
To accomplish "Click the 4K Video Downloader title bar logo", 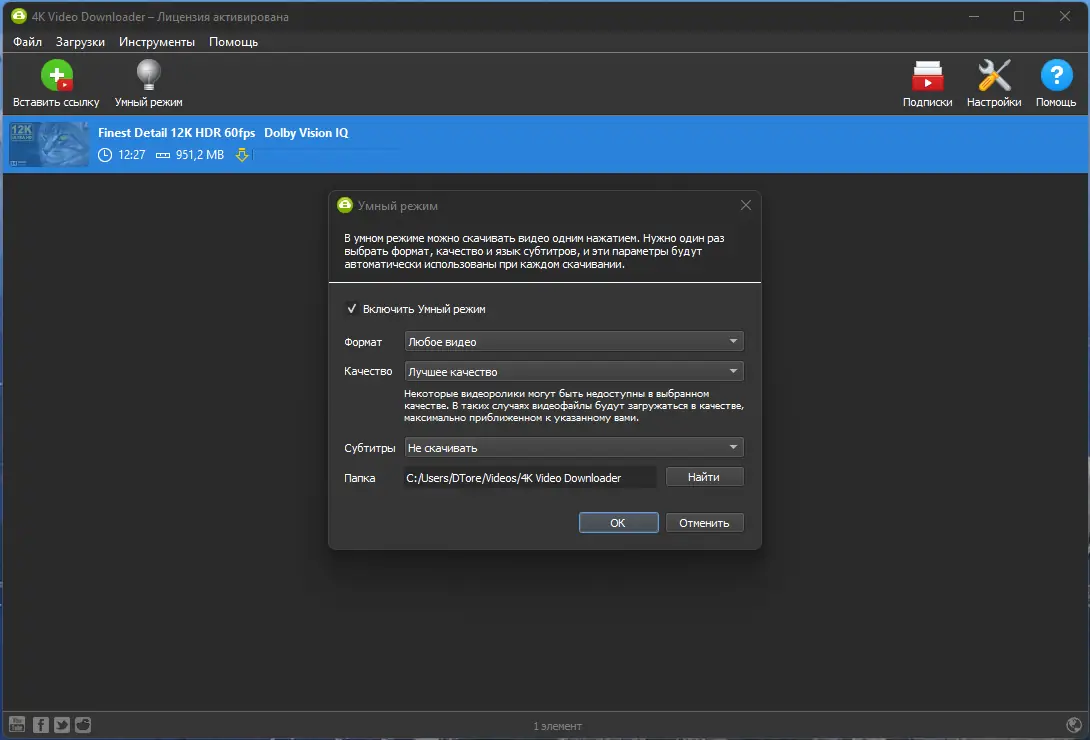I will pyautogui.click(x=19, y=15).
